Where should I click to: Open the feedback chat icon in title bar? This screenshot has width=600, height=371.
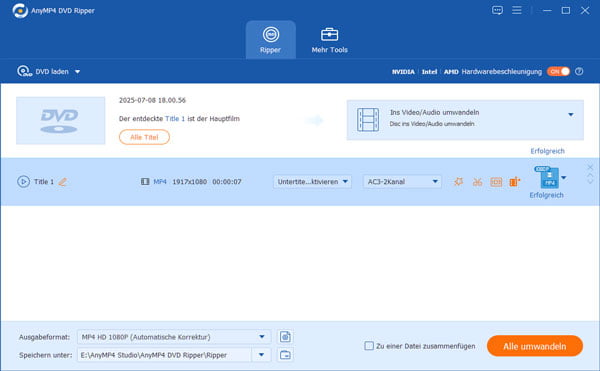point(497,10)
